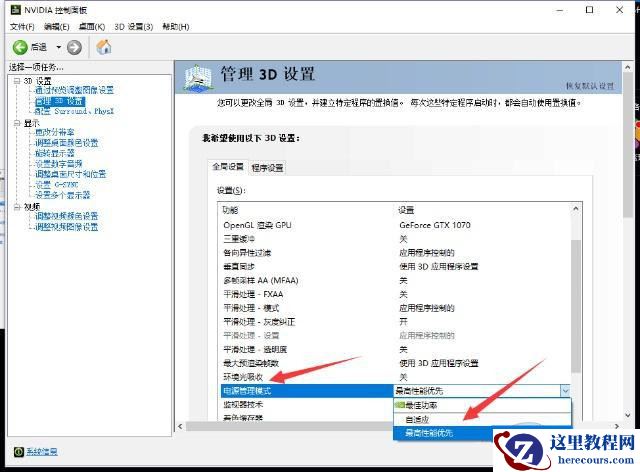The width and height of the screenshot is (640, 472).
Task: Select the 平滑处理 - 模式 row
Action: click(x=396, y=308)
